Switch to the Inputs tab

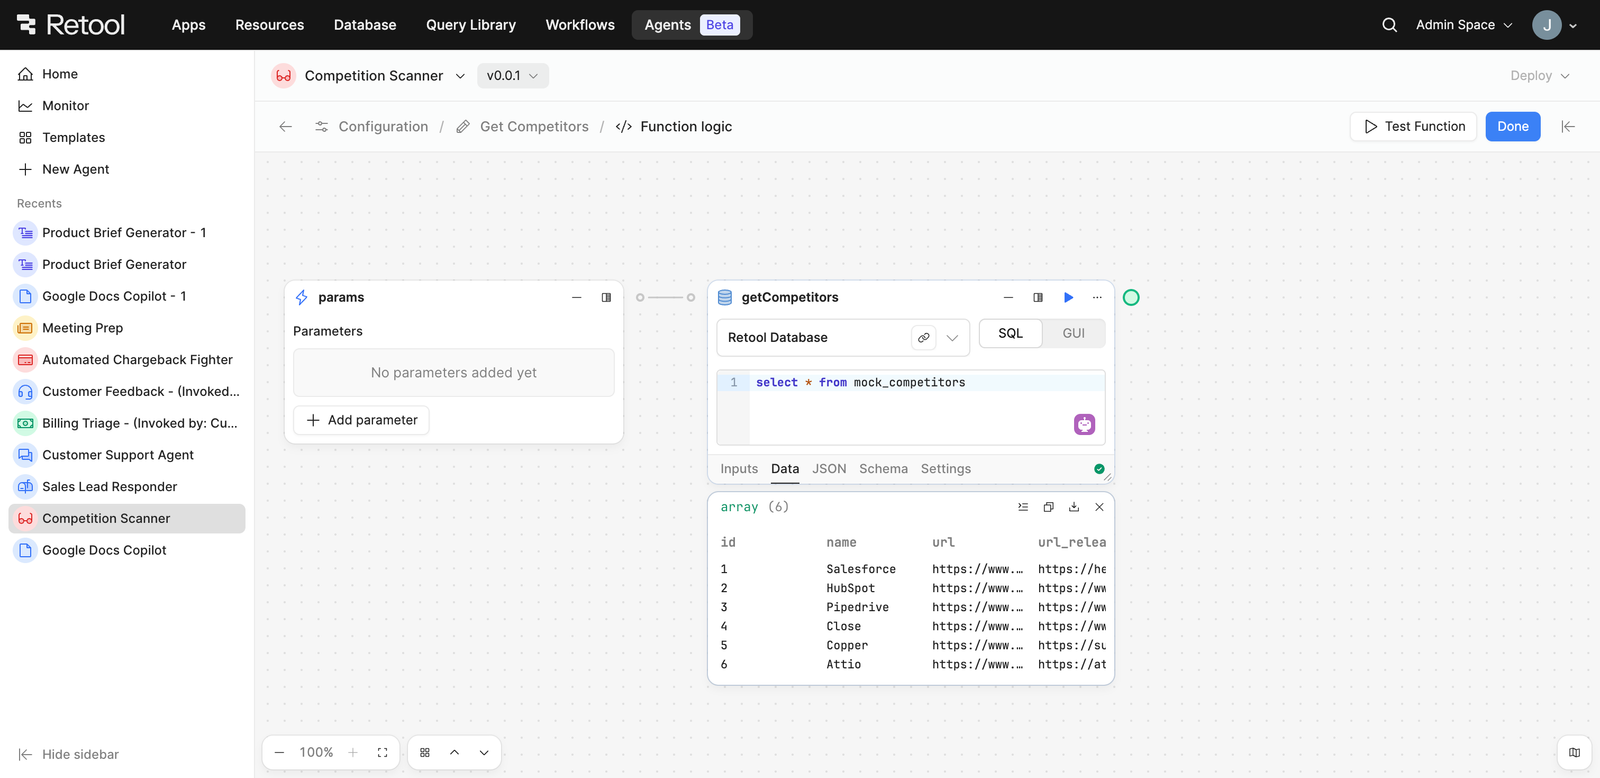click(739, 469)
